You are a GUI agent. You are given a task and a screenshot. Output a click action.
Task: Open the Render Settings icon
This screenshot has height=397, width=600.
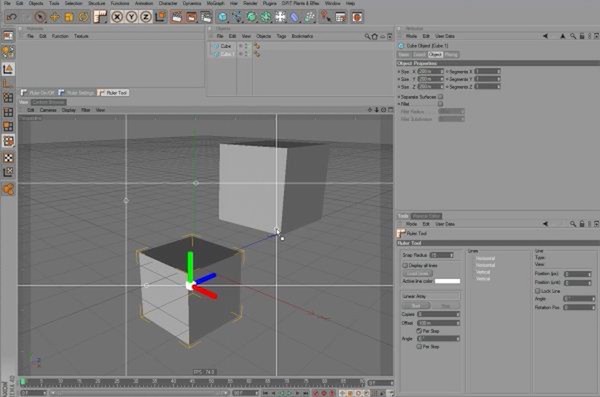[x=206, y=17]
